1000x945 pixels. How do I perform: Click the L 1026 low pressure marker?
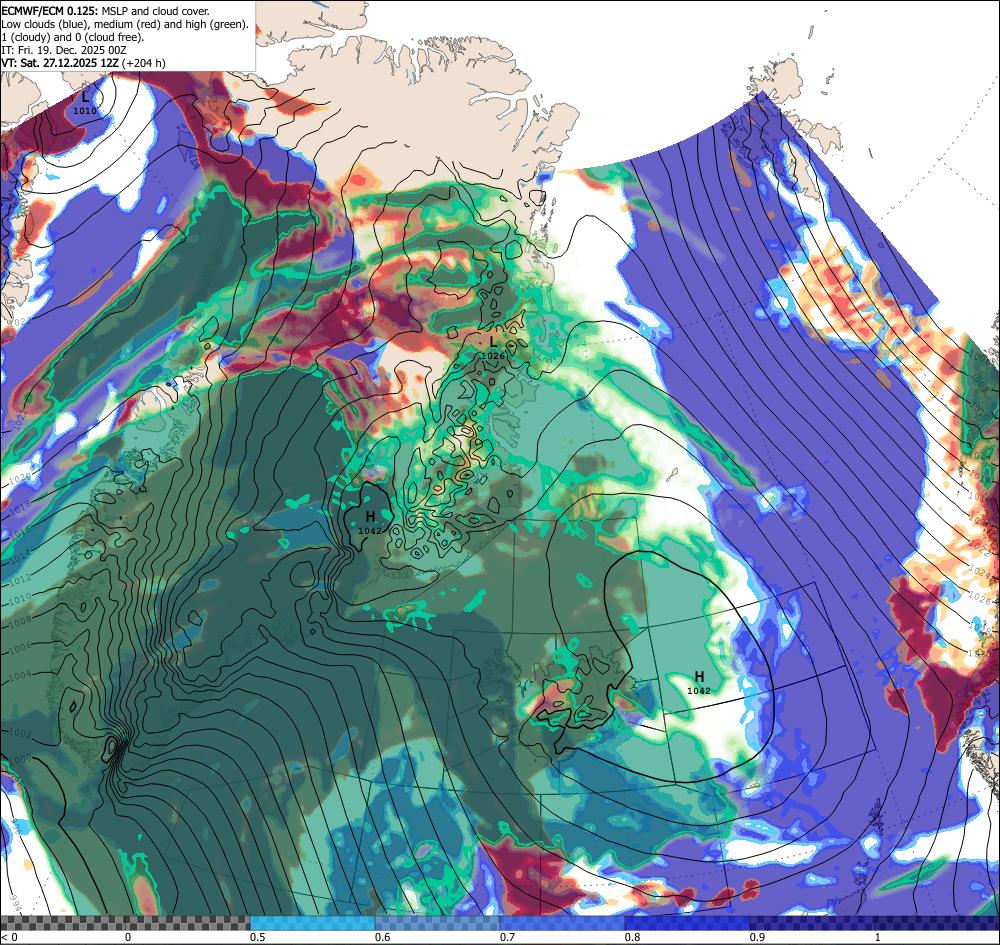(493, 348)
